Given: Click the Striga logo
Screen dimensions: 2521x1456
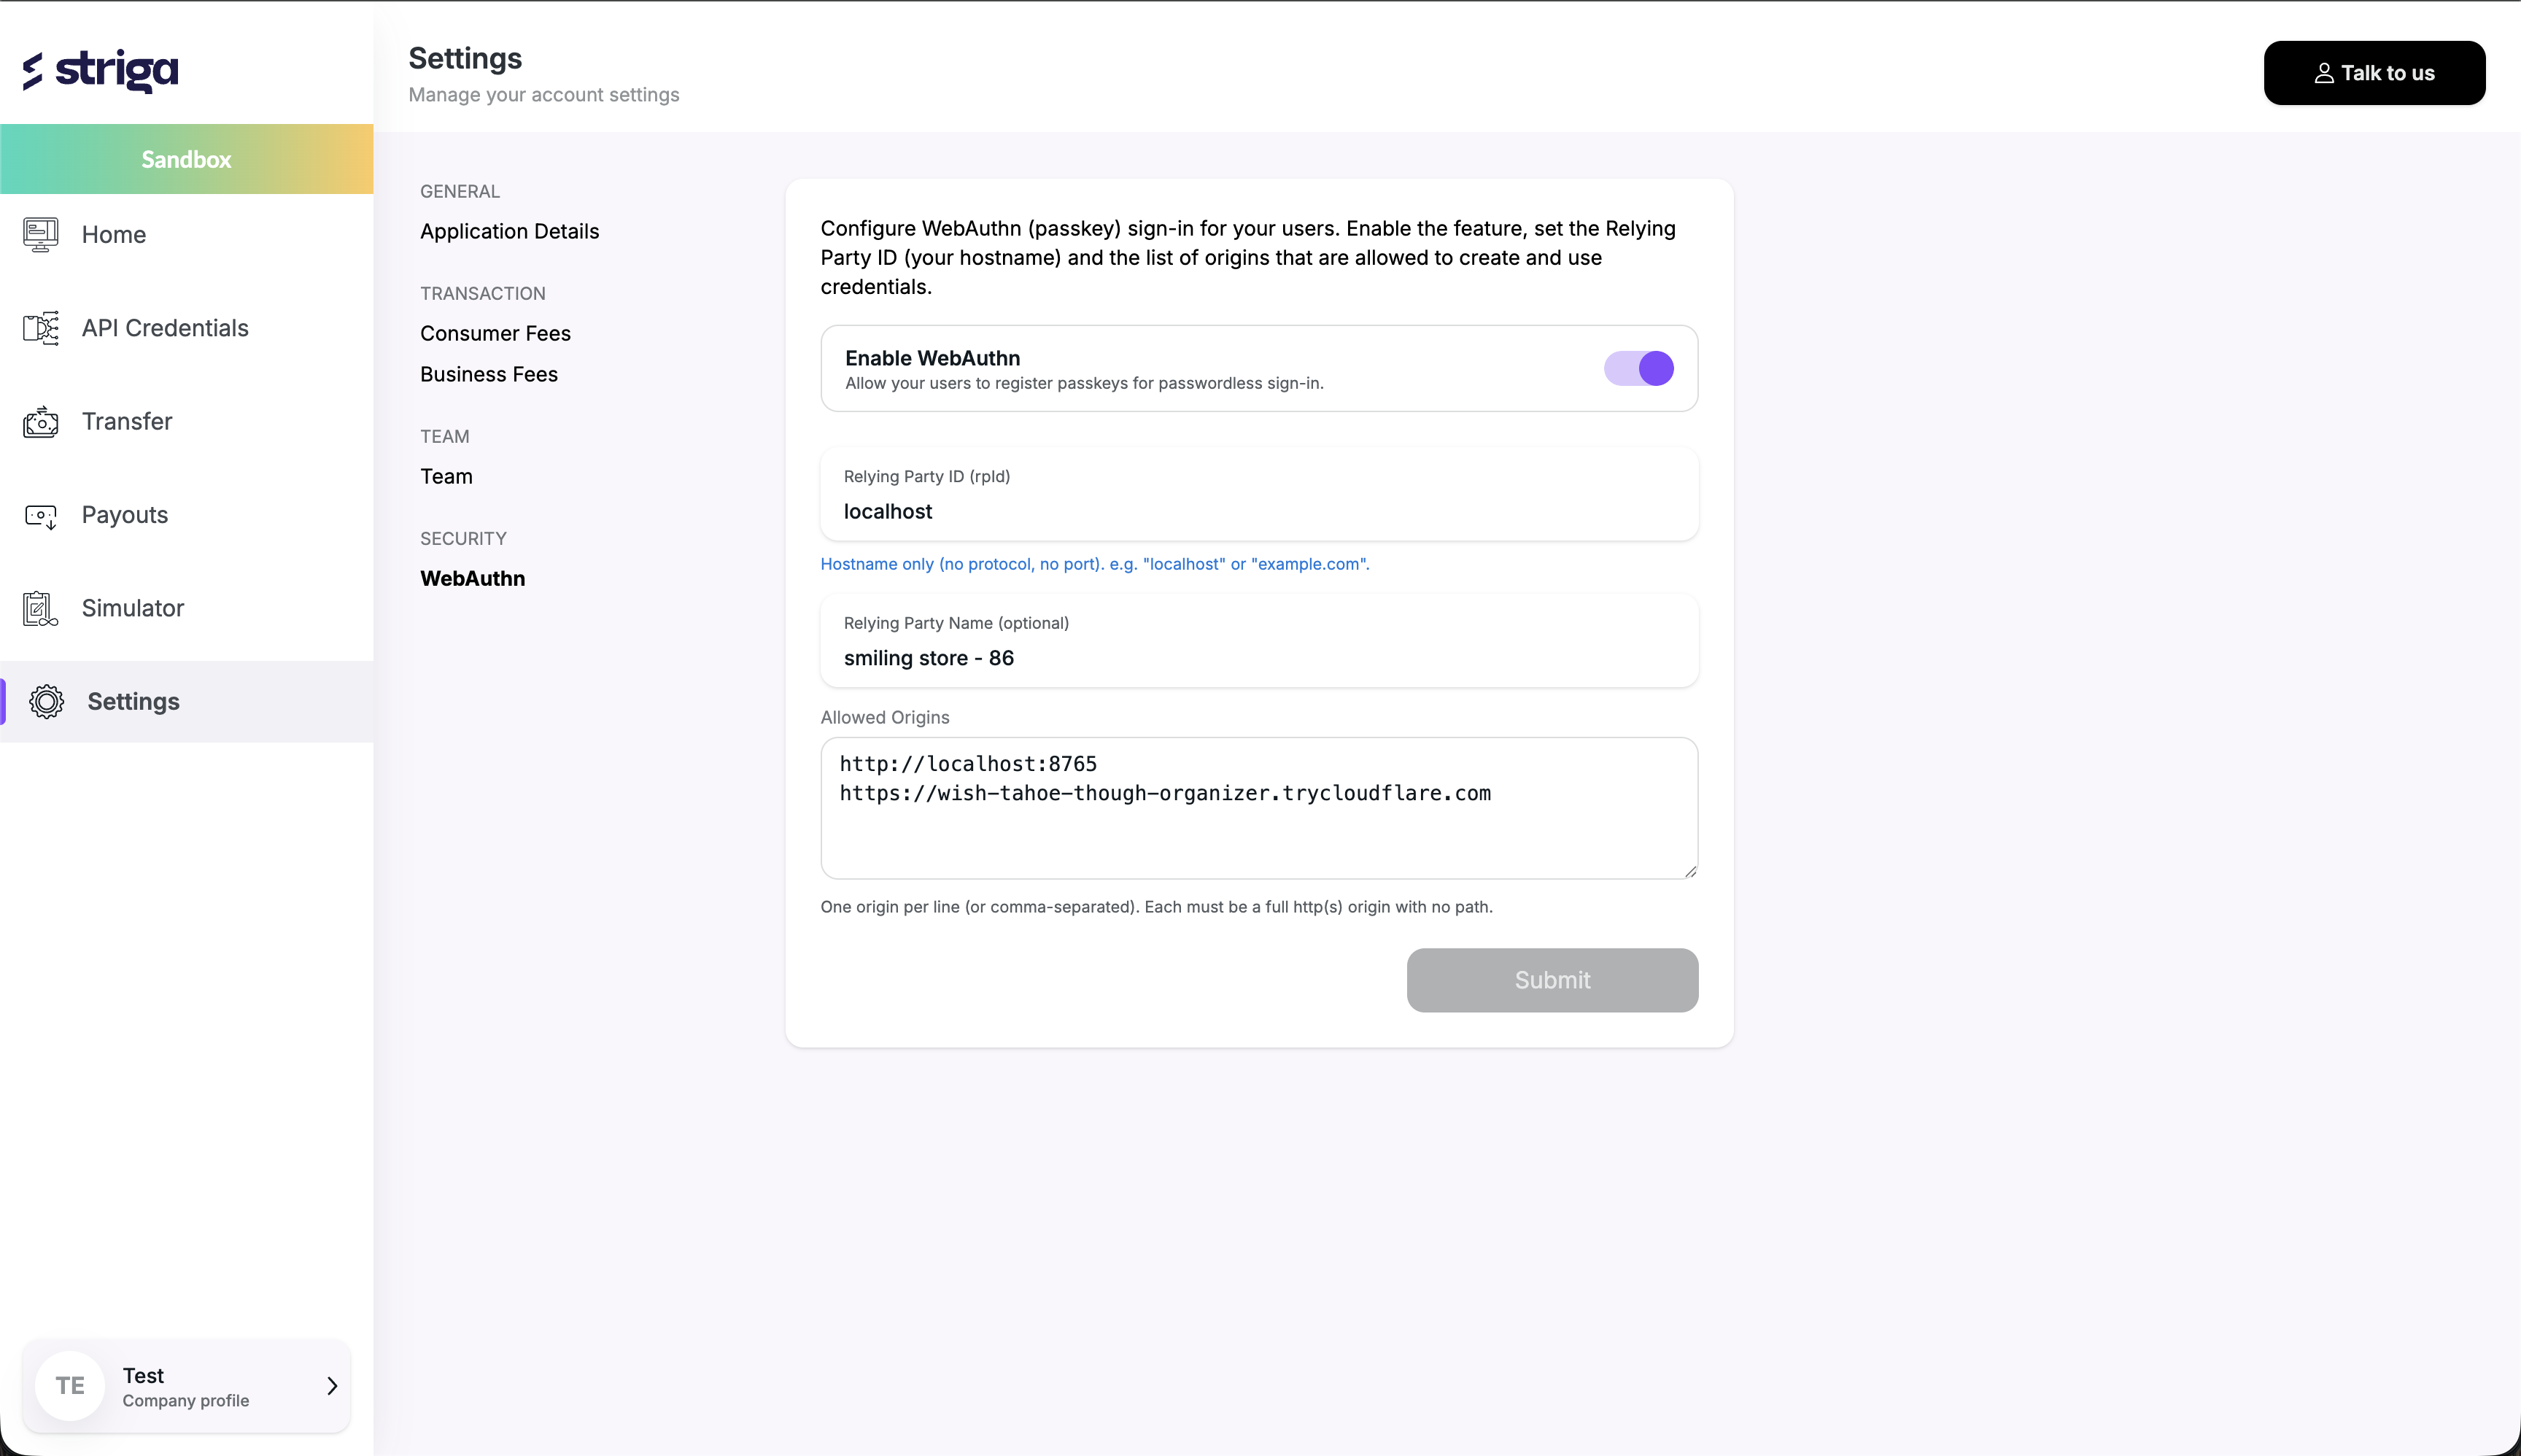Looking at the screenshot, I should click(100, 70).
